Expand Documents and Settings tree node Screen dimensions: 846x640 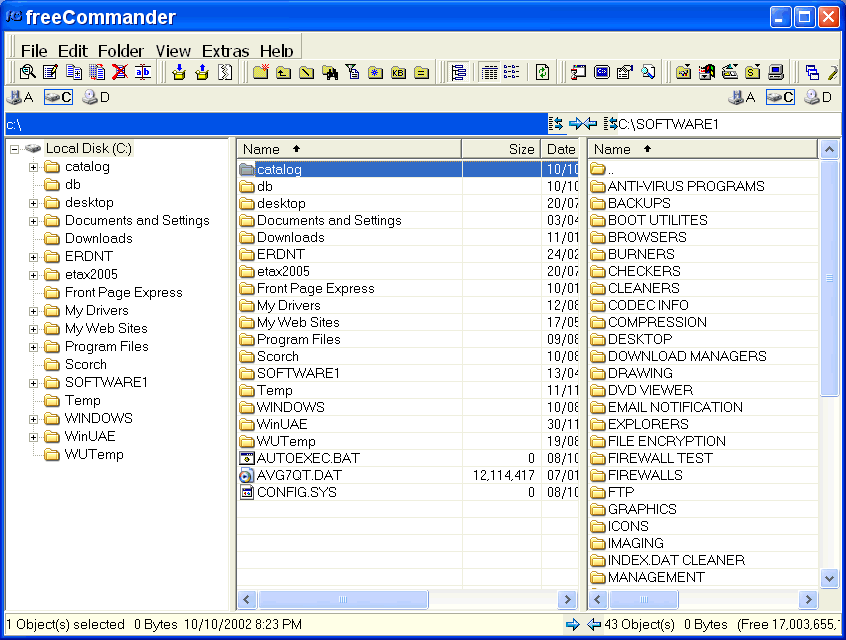pos(33,221)
